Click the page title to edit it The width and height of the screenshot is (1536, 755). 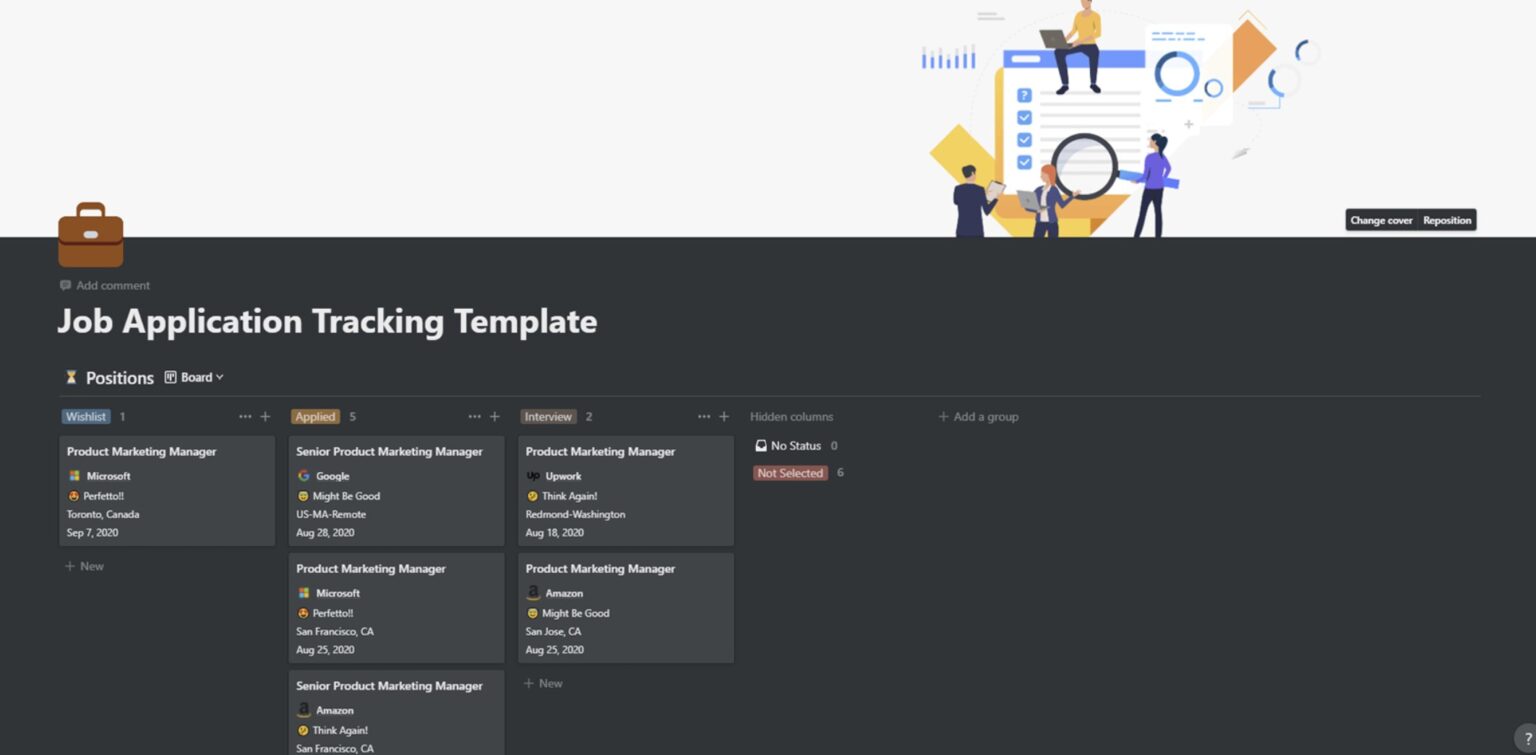point(327,322)
